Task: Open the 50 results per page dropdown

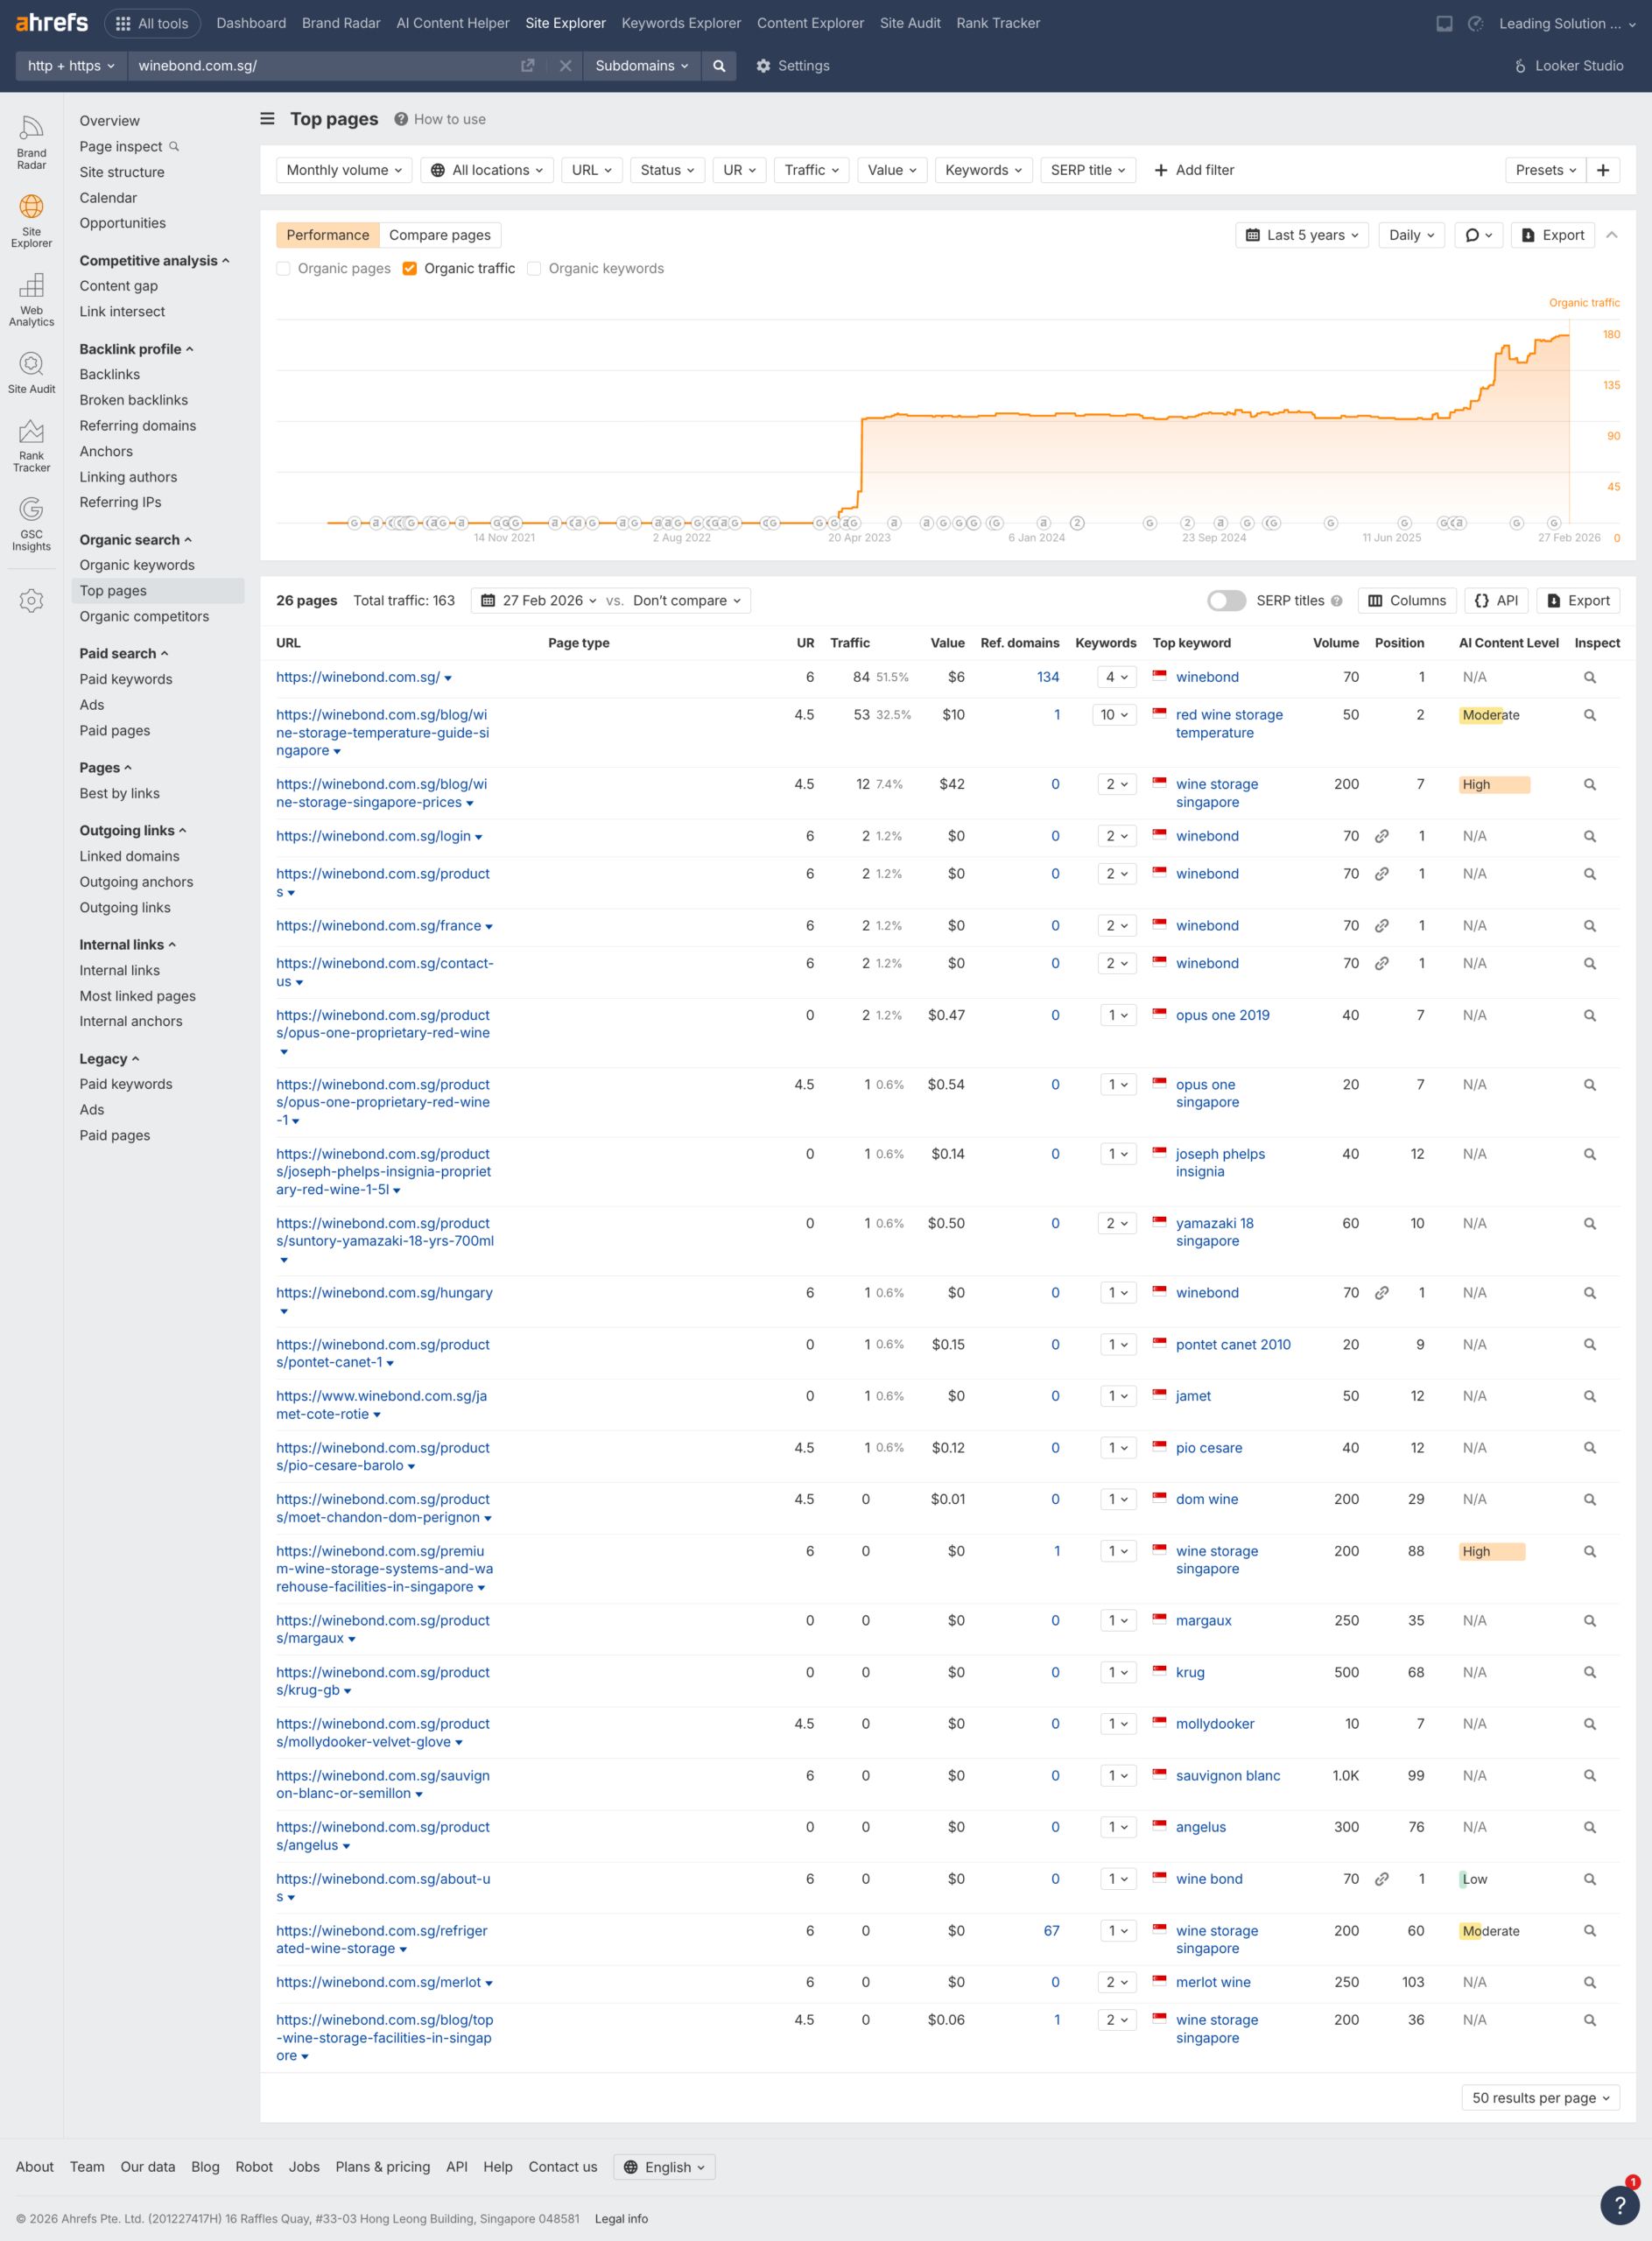Action: 1540,2098
